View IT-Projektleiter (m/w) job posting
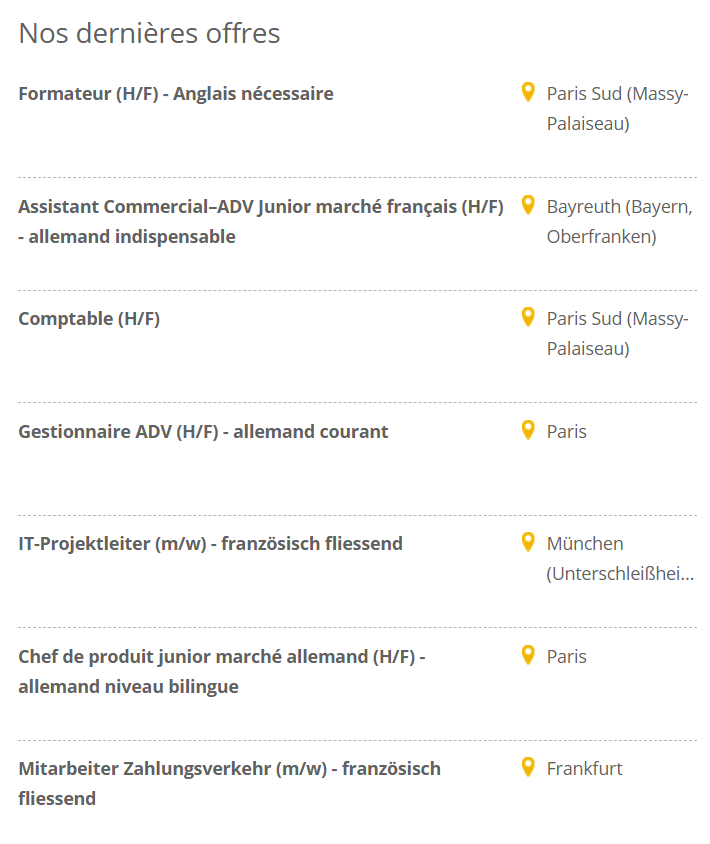The image size is (710, 844). pyautogui.click(x=210, y=544)
